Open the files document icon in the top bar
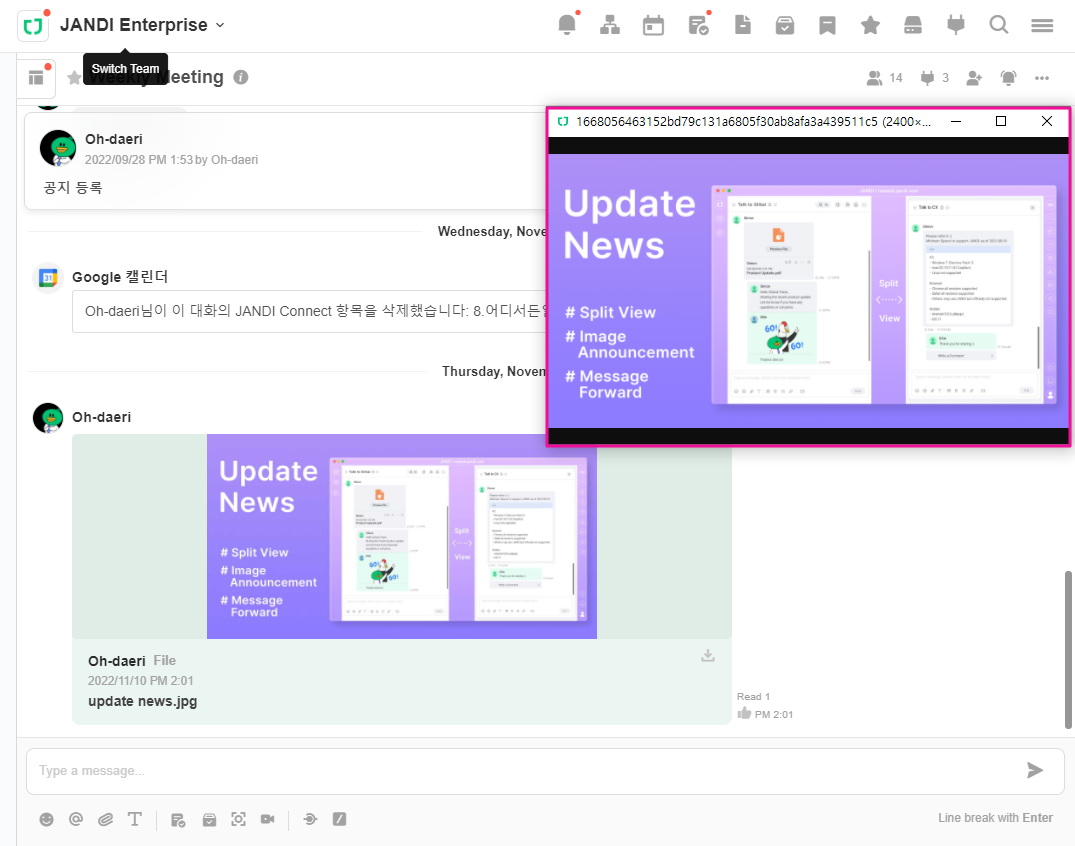The image size is (1075, 846). 742,25
